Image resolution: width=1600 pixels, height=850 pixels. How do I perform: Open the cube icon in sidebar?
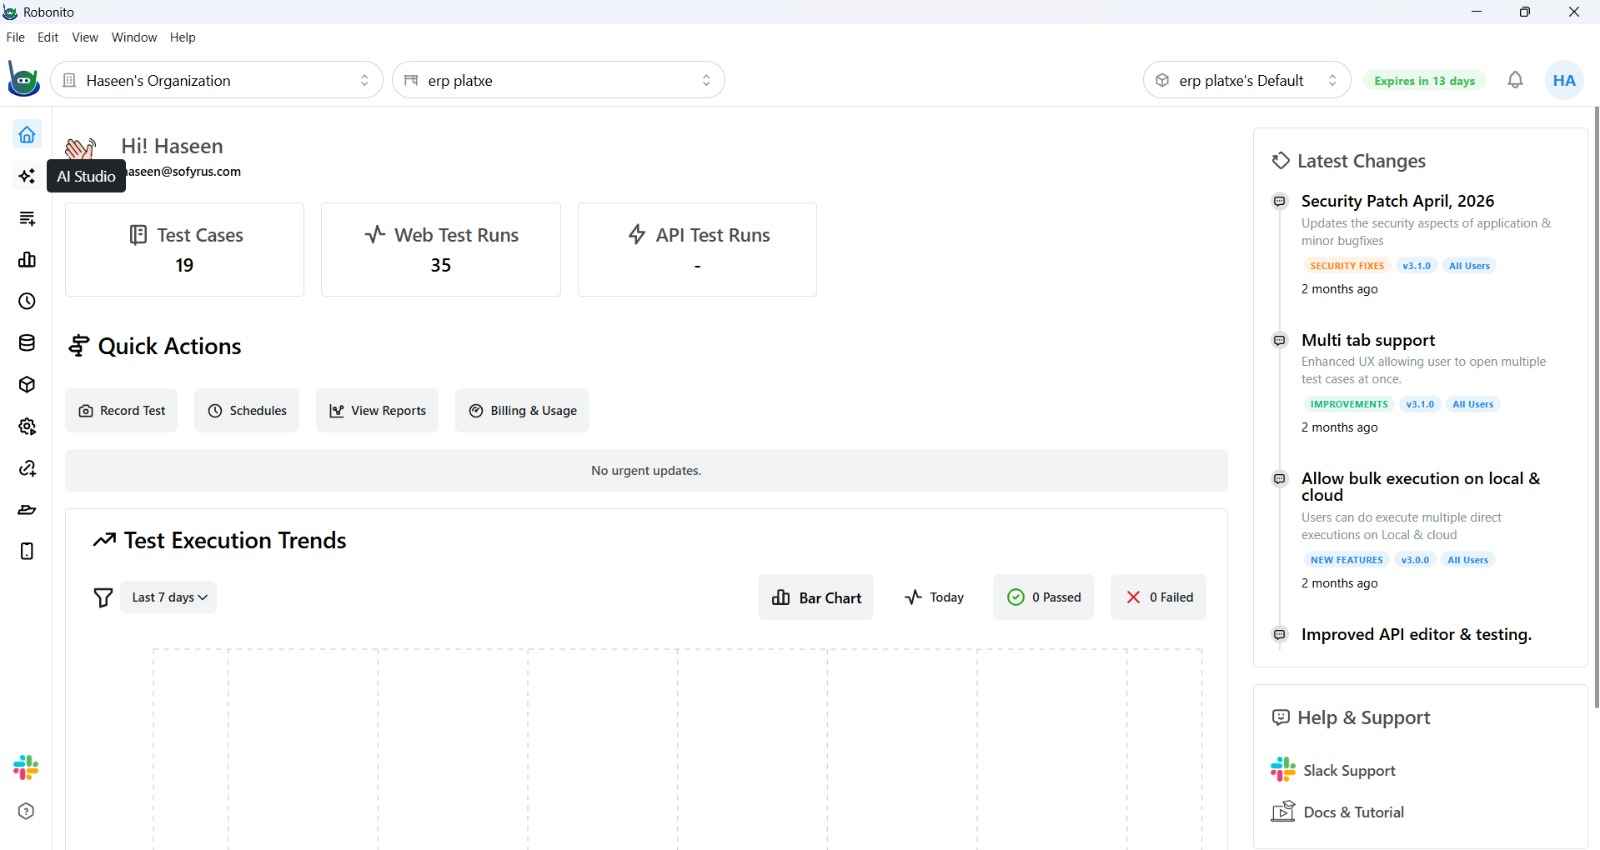pyautogui.click(x=27, y=385)
